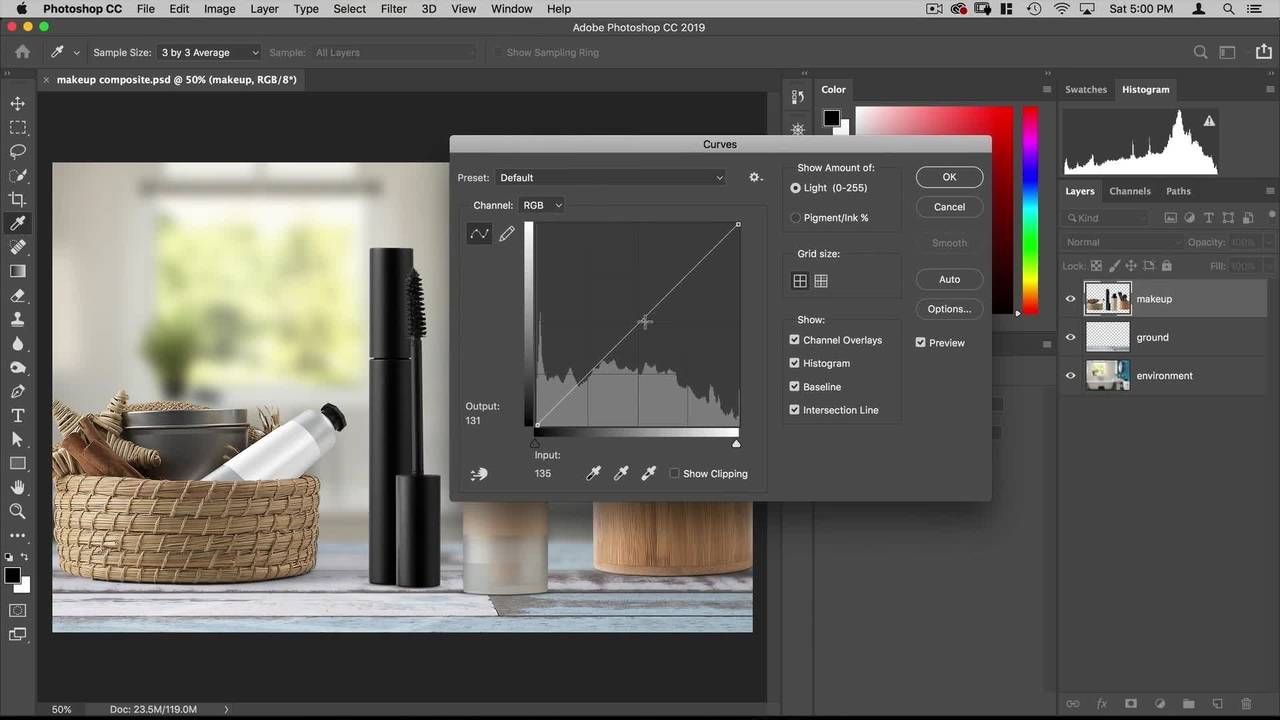This screenshot has height=720, width=1280.
Task: Select the Eyedropper tool in the toolbar
Action: click(18, 223)
